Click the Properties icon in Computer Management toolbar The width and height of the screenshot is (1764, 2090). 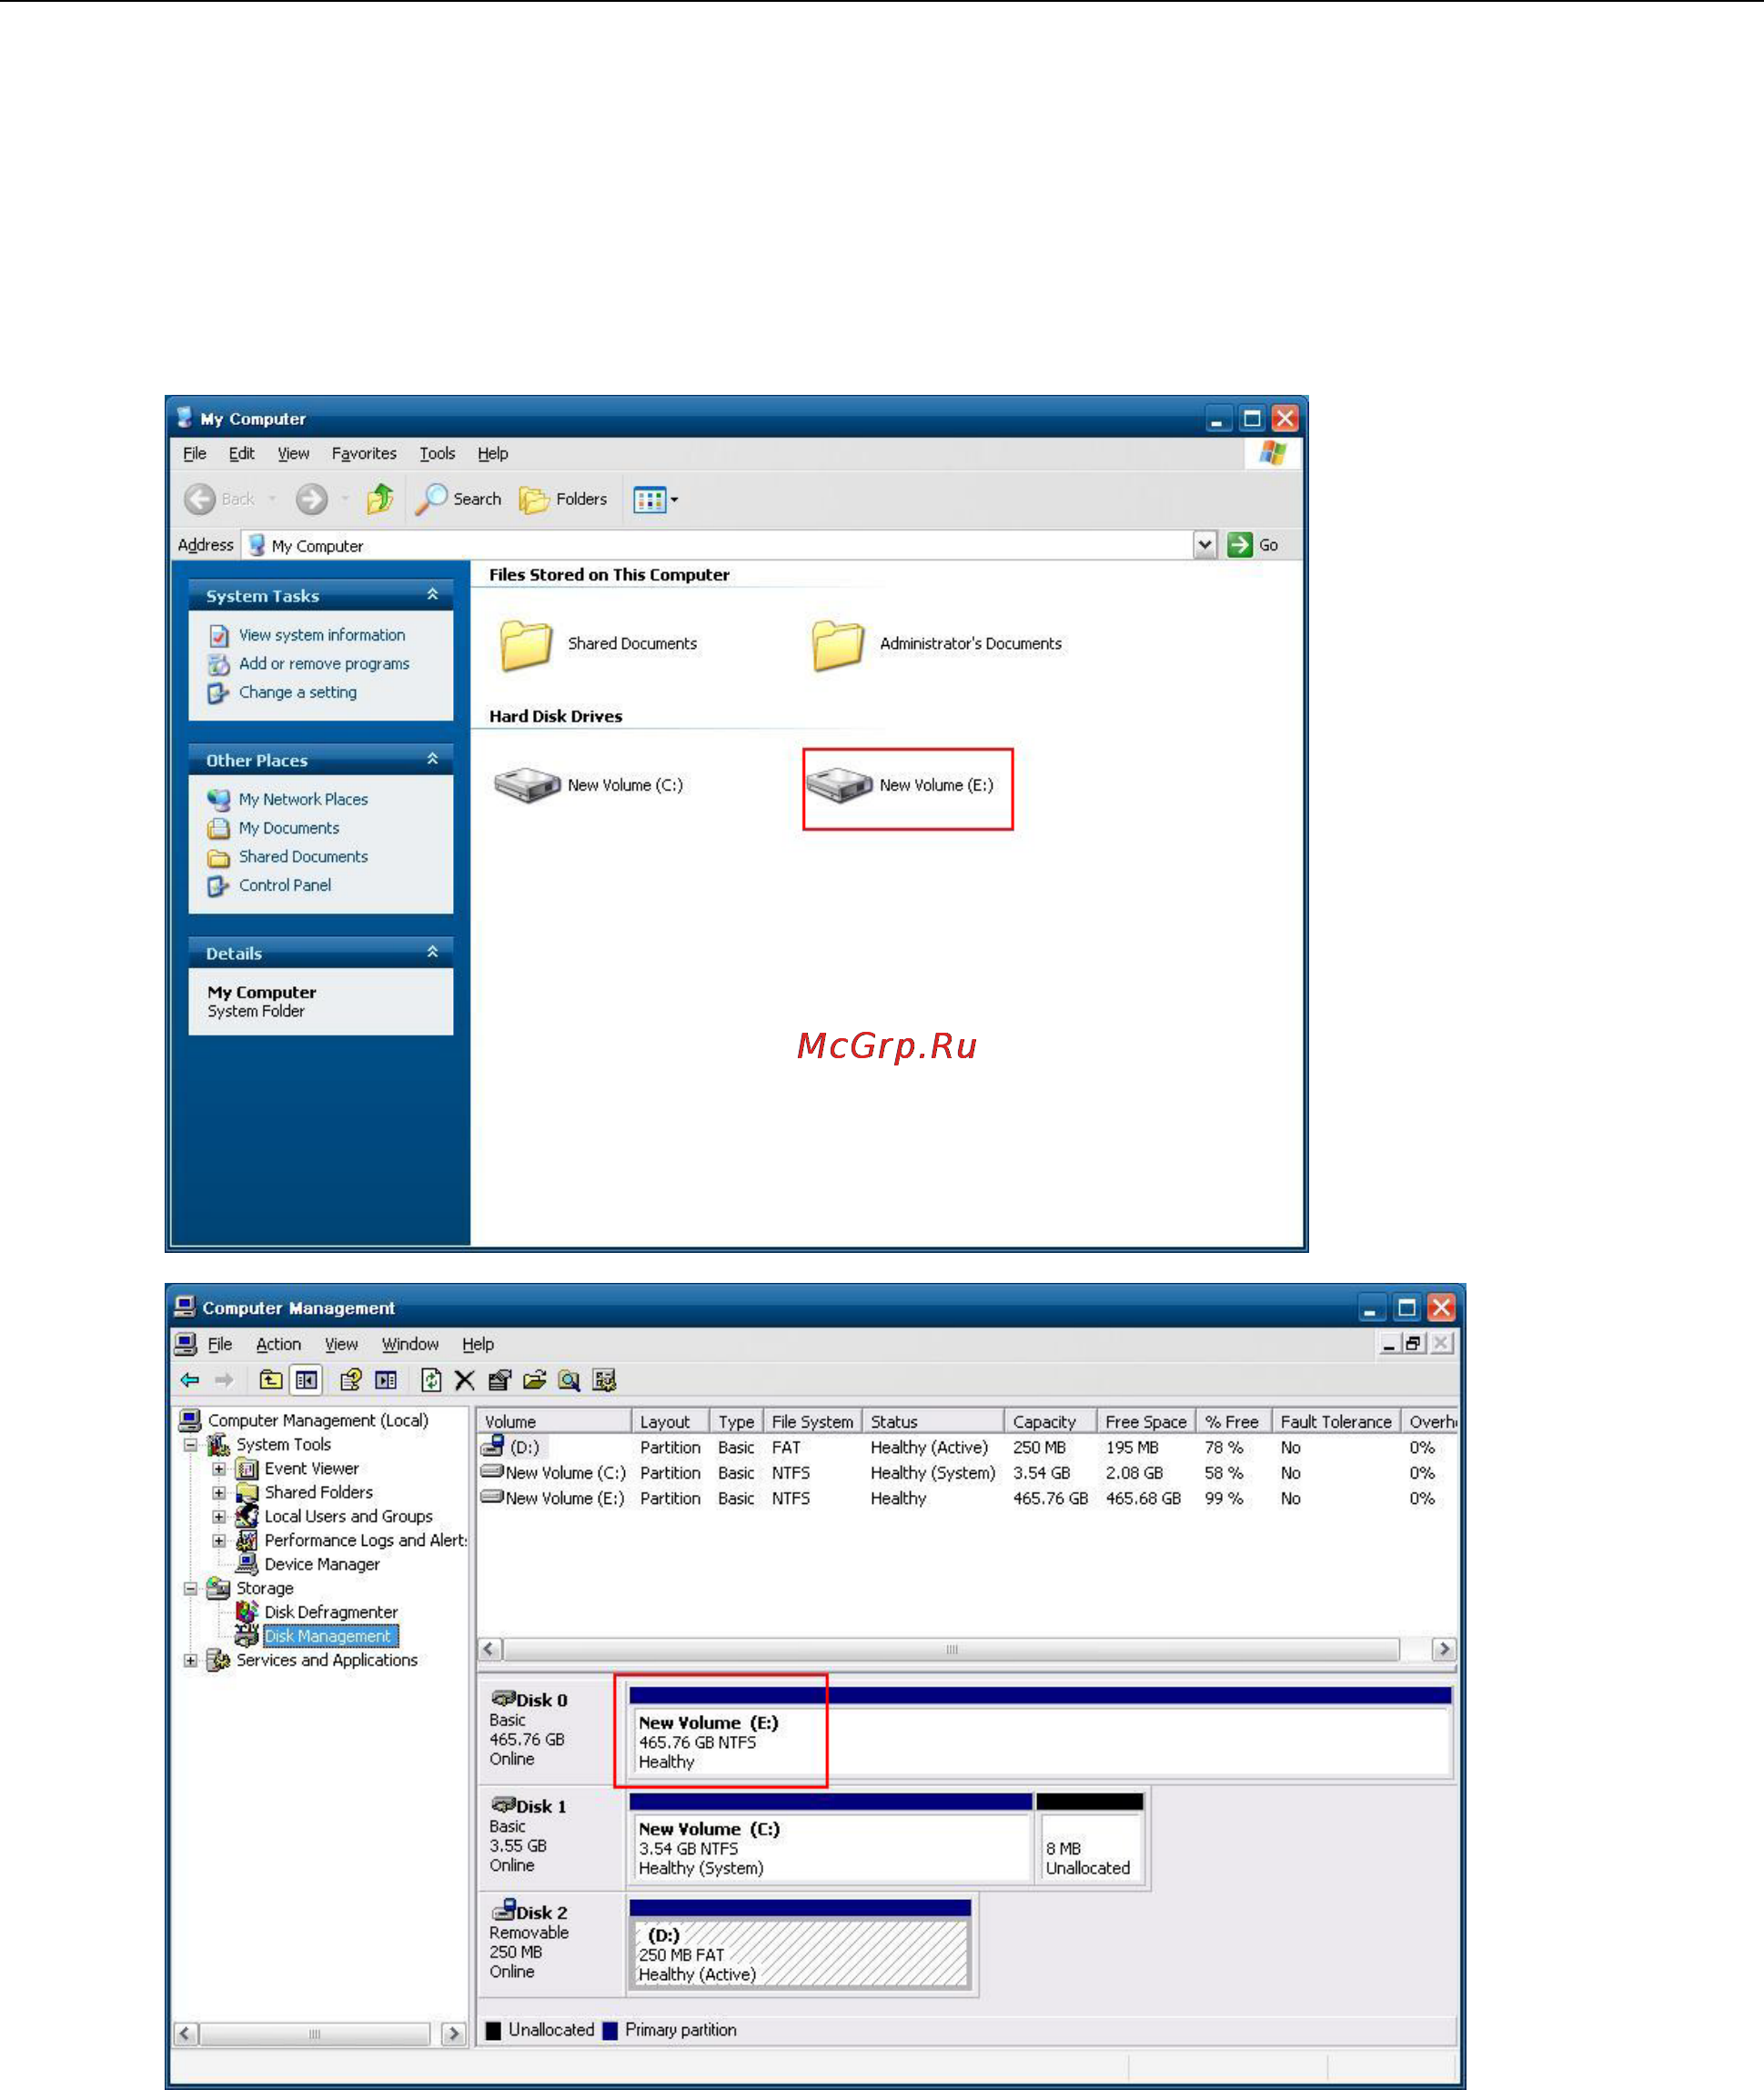(499, 1380)
